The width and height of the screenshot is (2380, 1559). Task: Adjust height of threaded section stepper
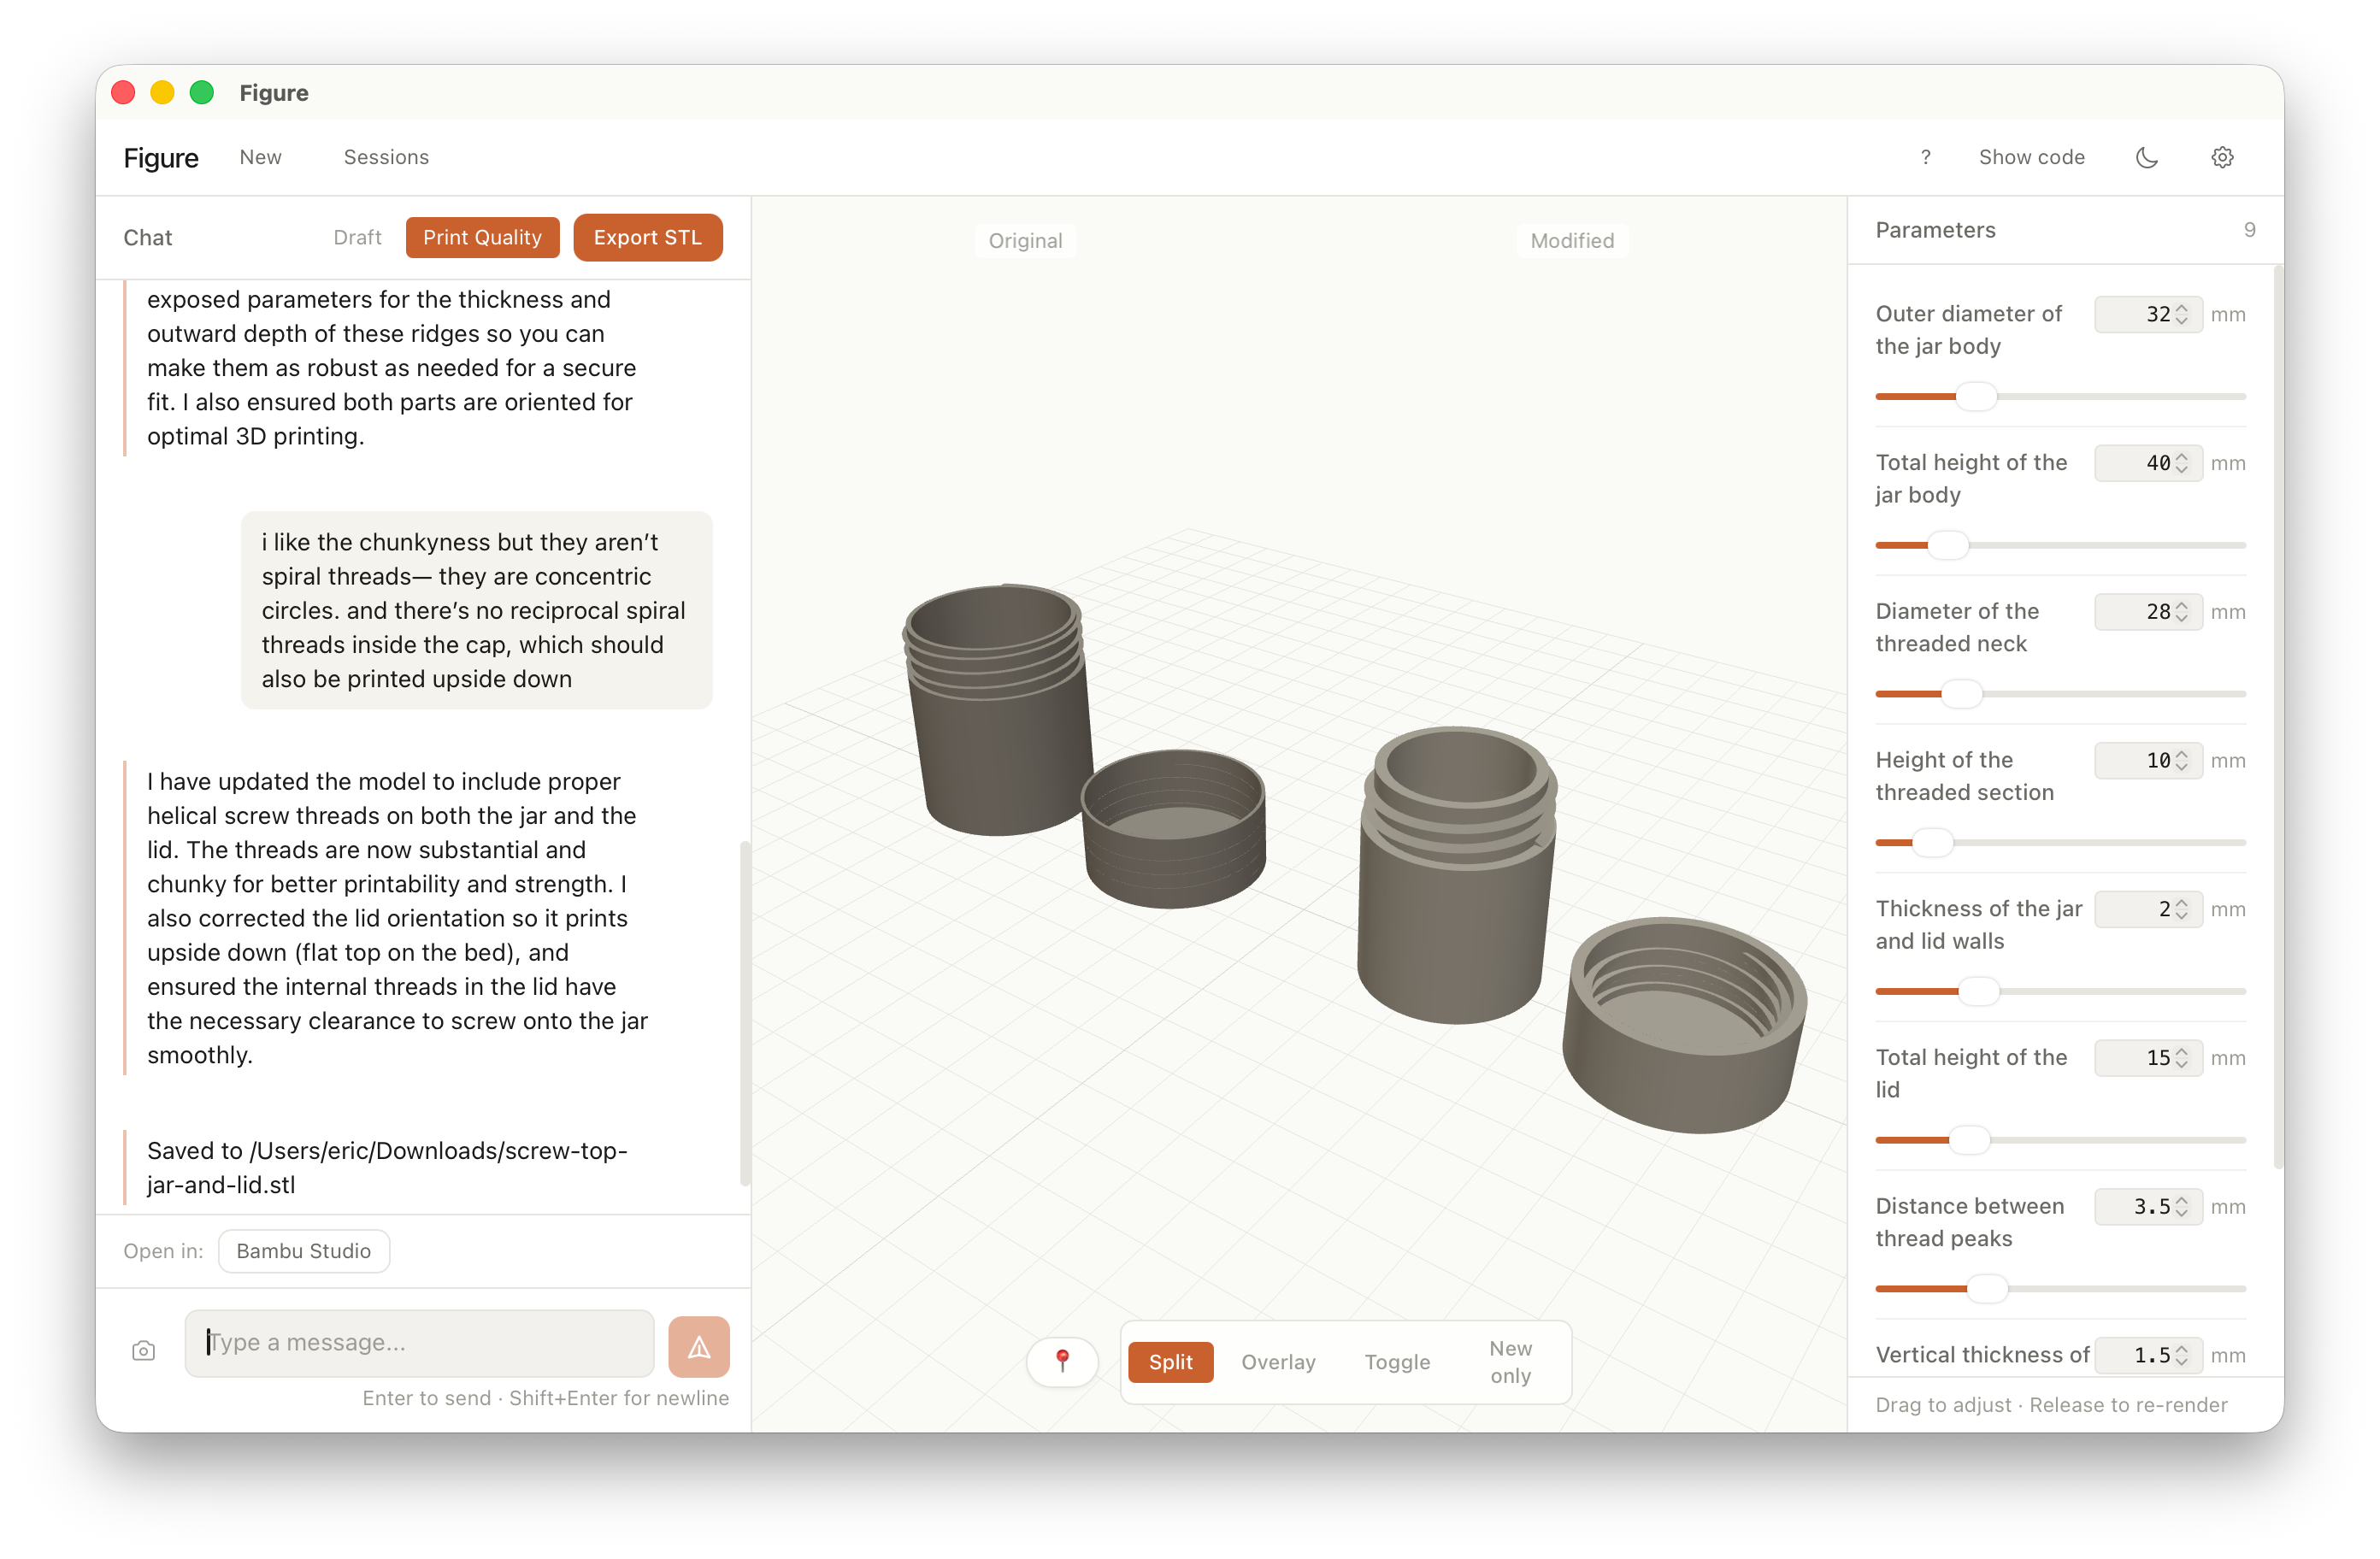[x=2182, y=760]
